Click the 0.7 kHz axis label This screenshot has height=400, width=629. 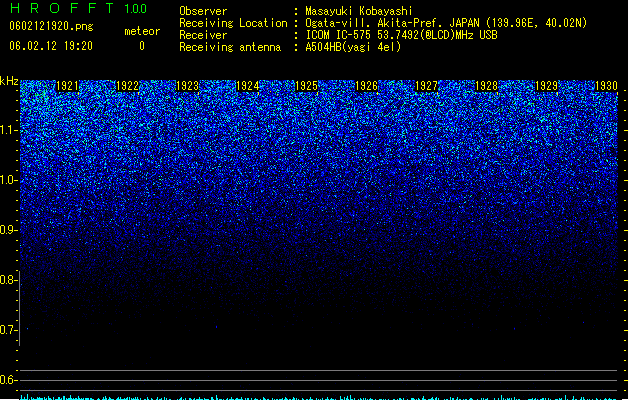click(x=9, y=330)
